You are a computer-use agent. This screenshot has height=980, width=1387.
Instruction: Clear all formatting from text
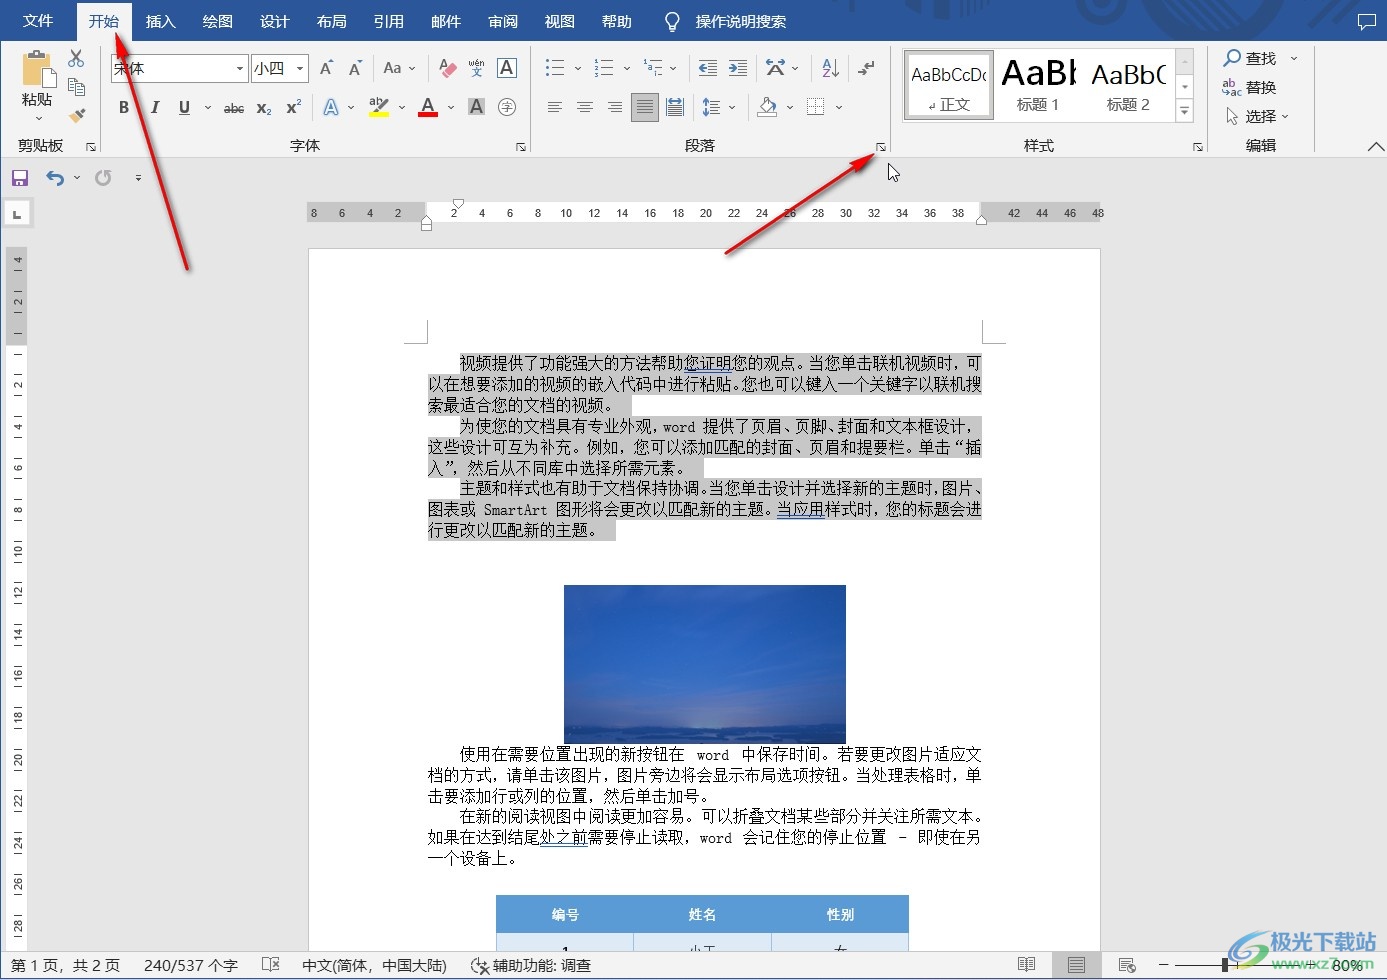click(x=446, y=68)
